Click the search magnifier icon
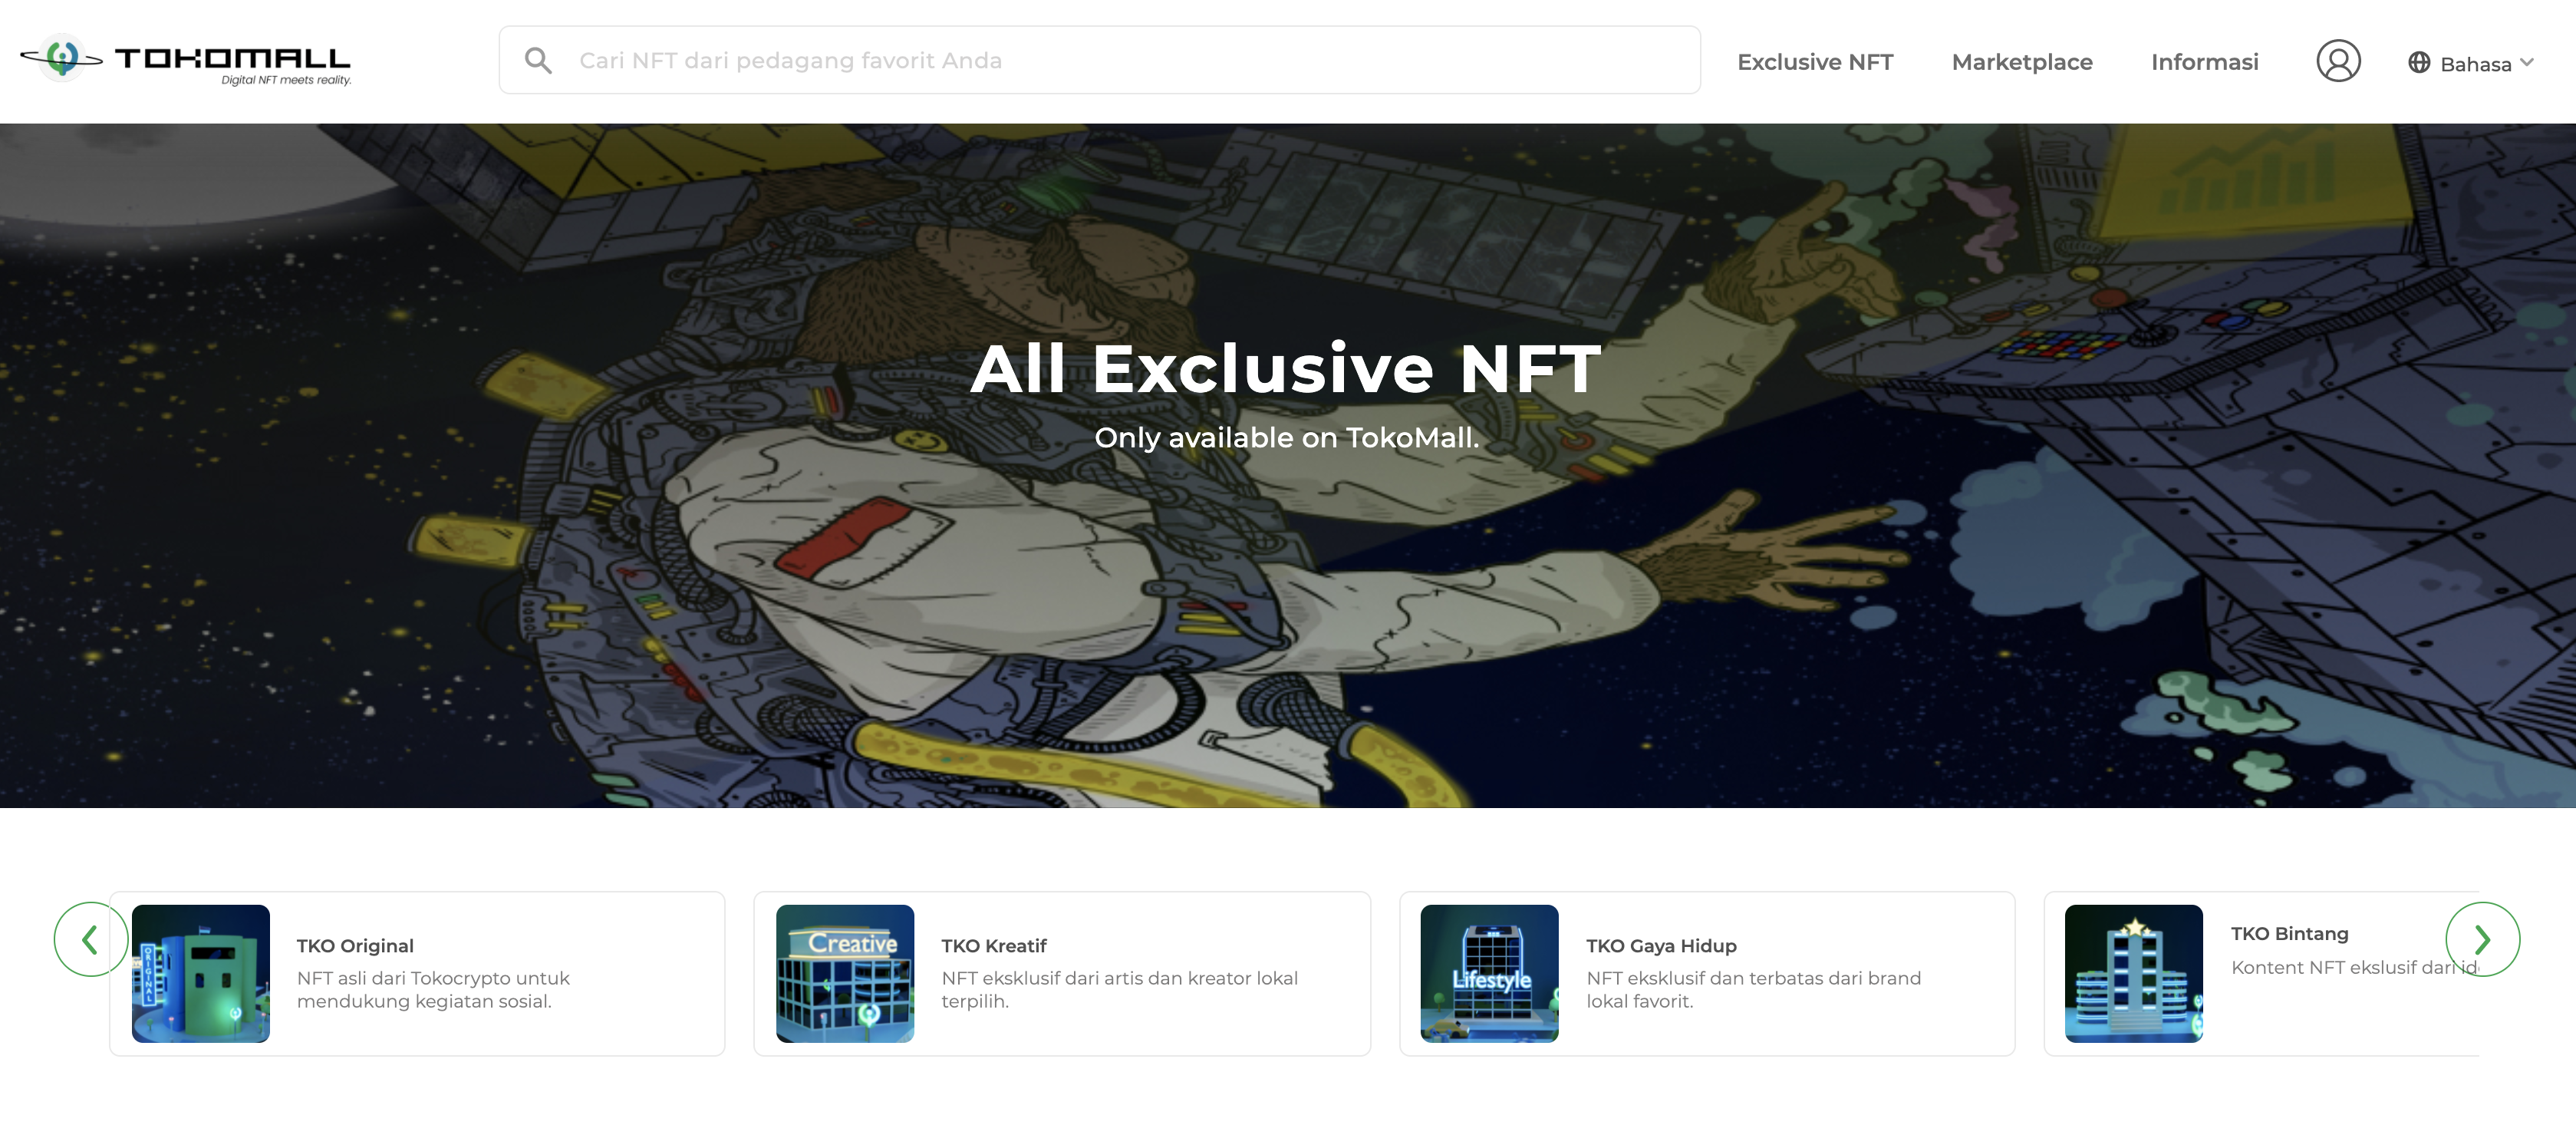Screen dimensions: 2576x1125 click(538, 61)
